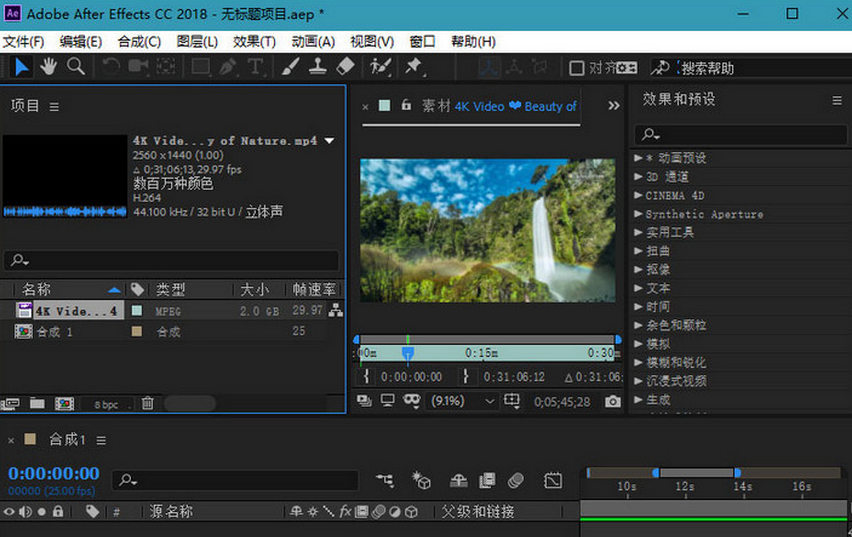Viewport: 852px width, 537px height.
Task: Select the Rotation tool
Action: [110, 67]
